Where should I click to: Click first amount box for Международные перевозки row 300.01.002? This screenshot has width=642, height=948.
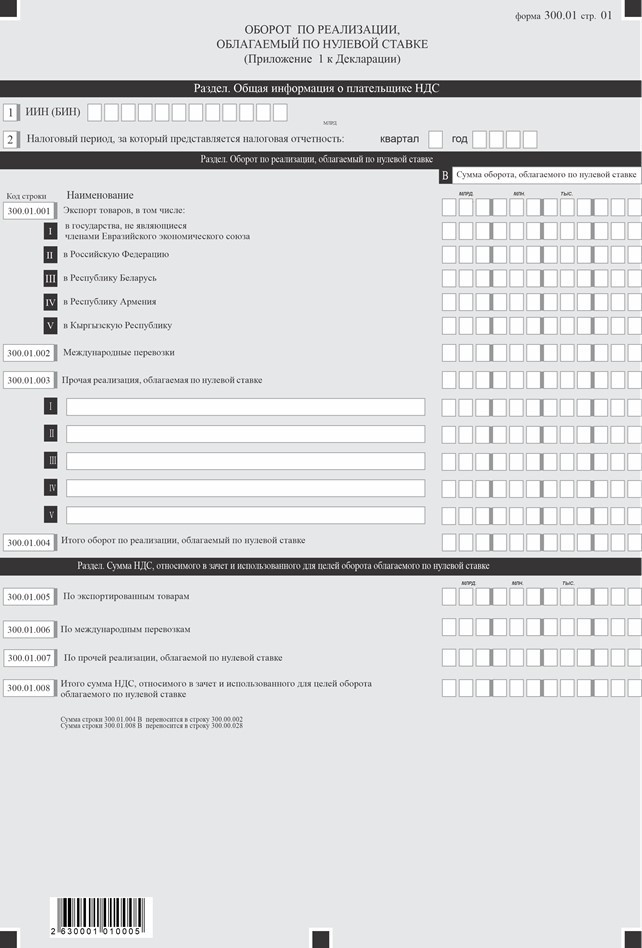(449, 353)
